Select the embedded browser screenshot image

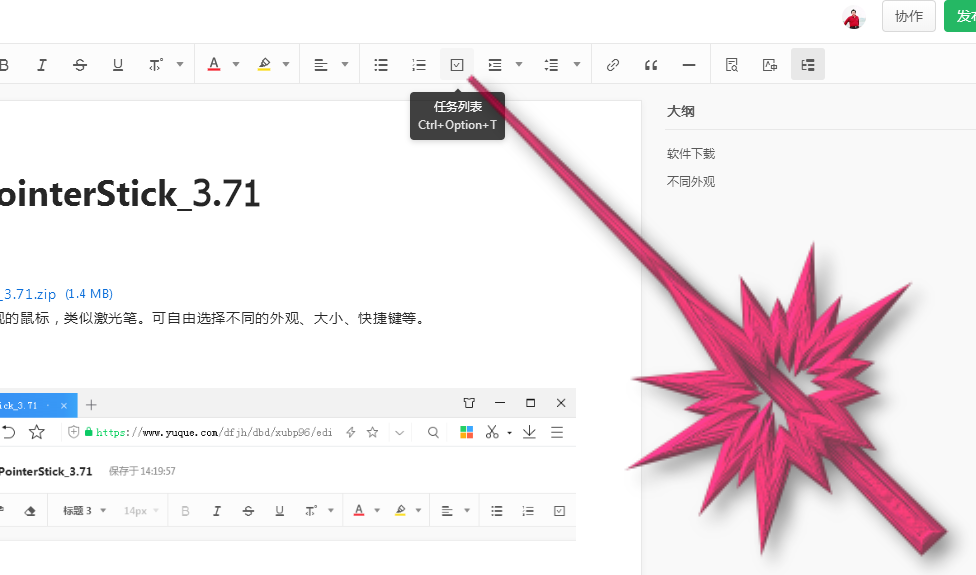tap(288, 465)
